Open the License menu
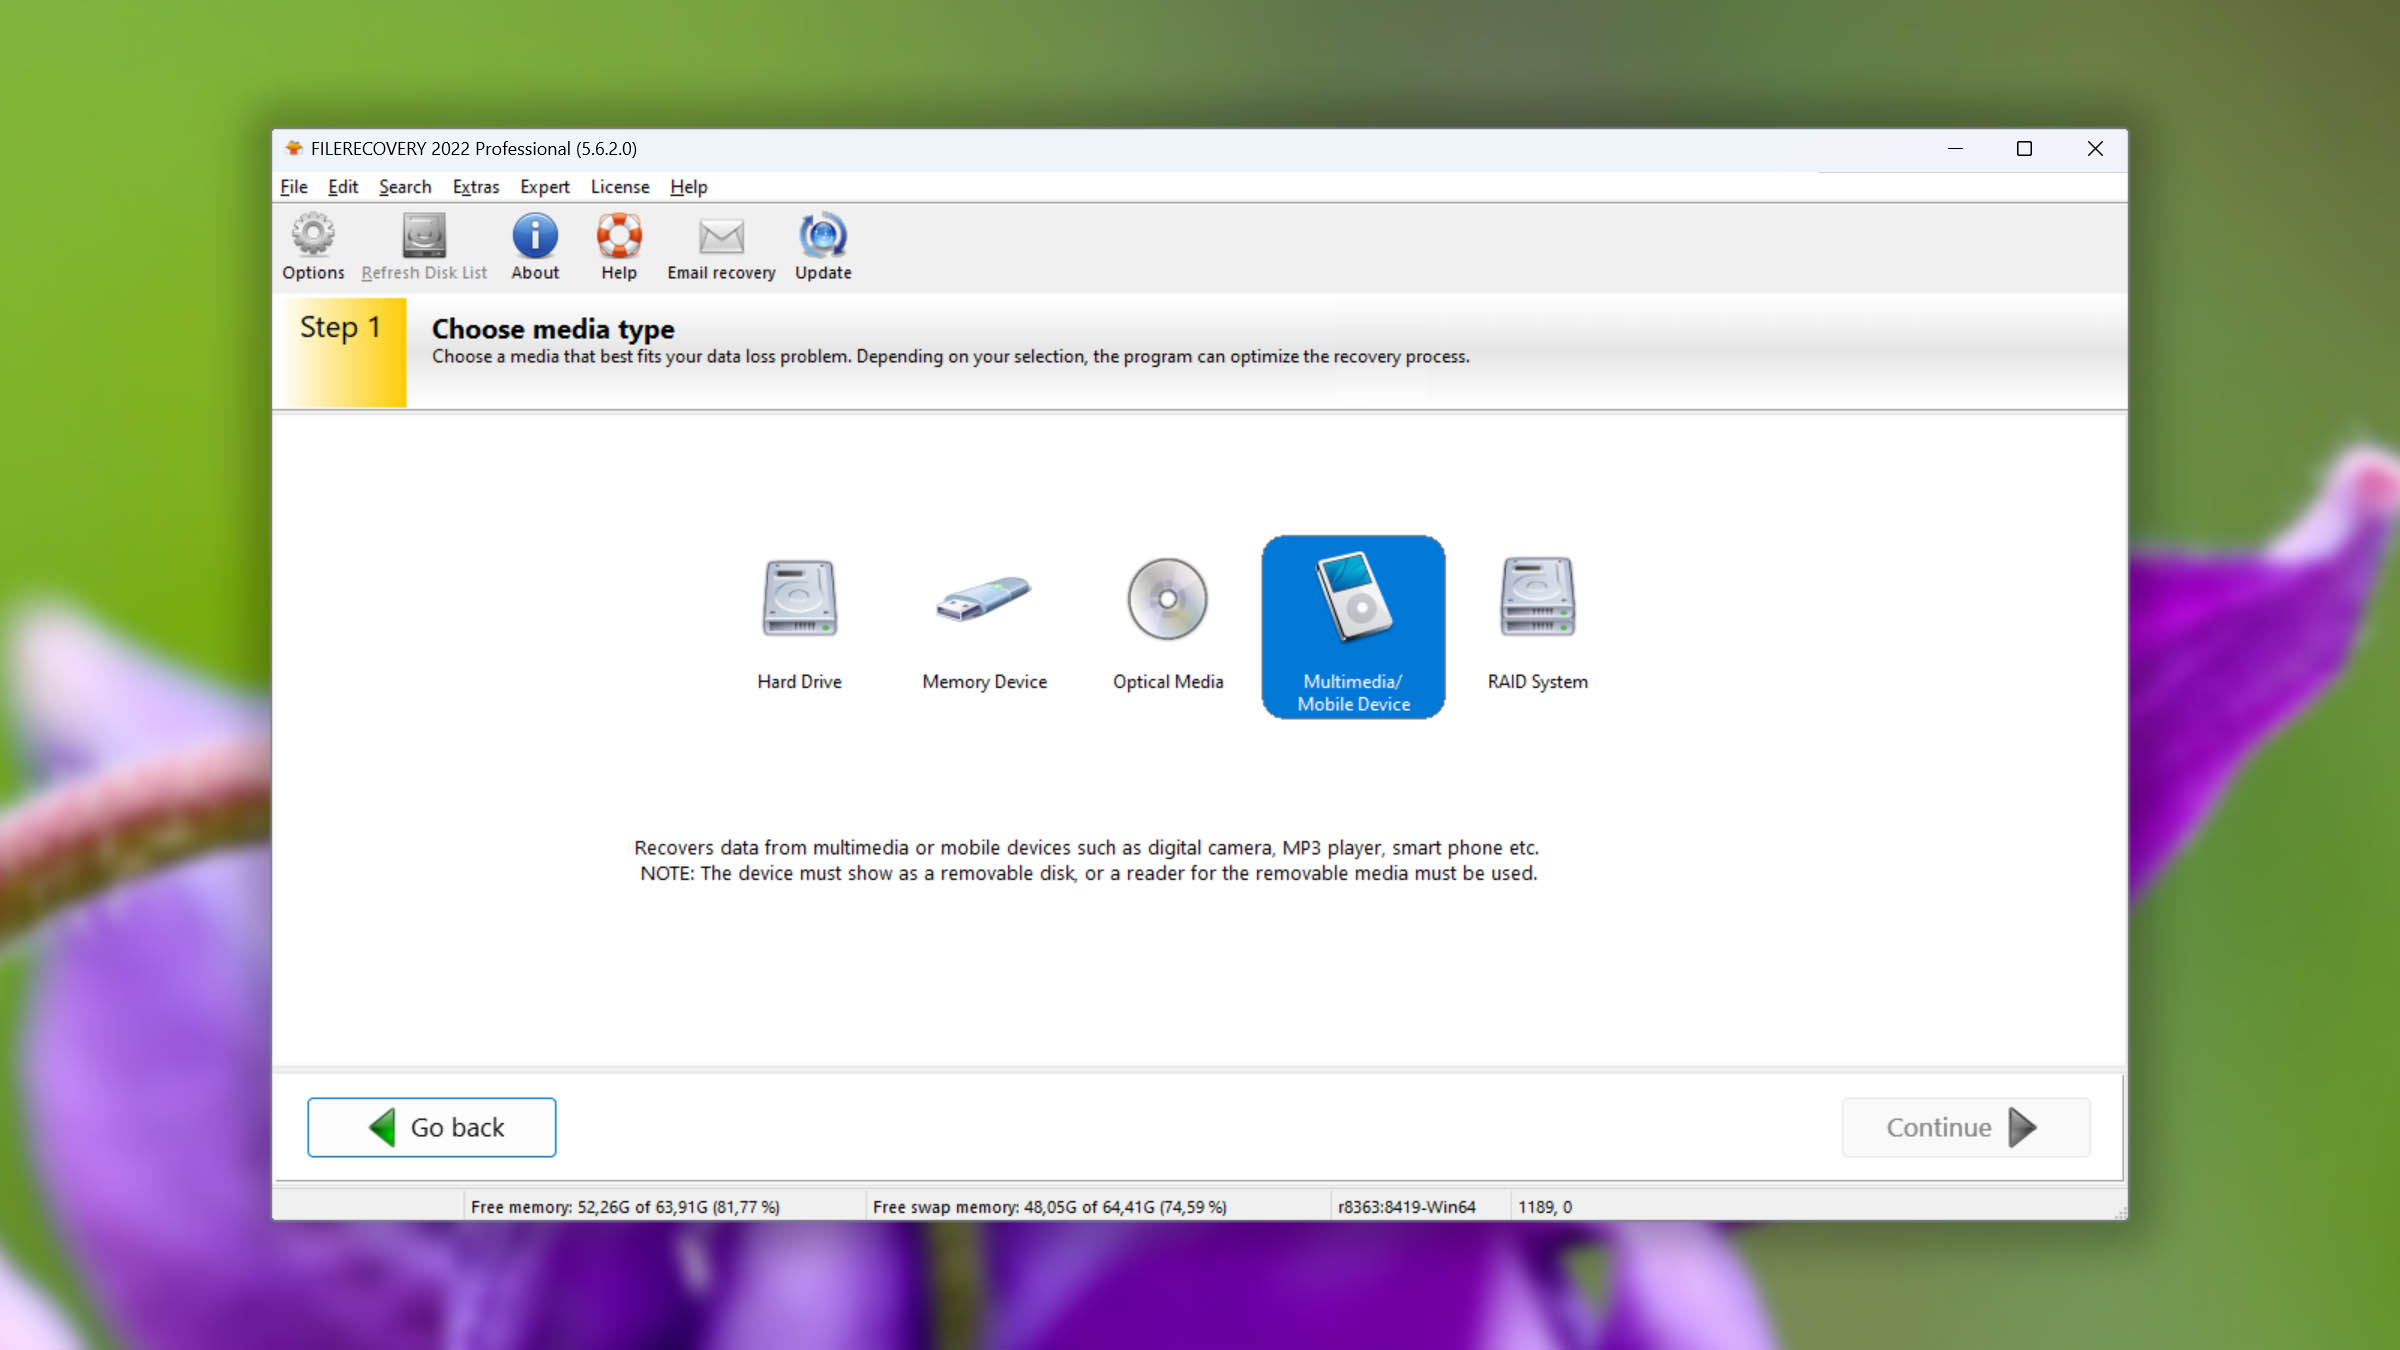The width and height of the screenshot is (2400, 1350). coord(620,187)
